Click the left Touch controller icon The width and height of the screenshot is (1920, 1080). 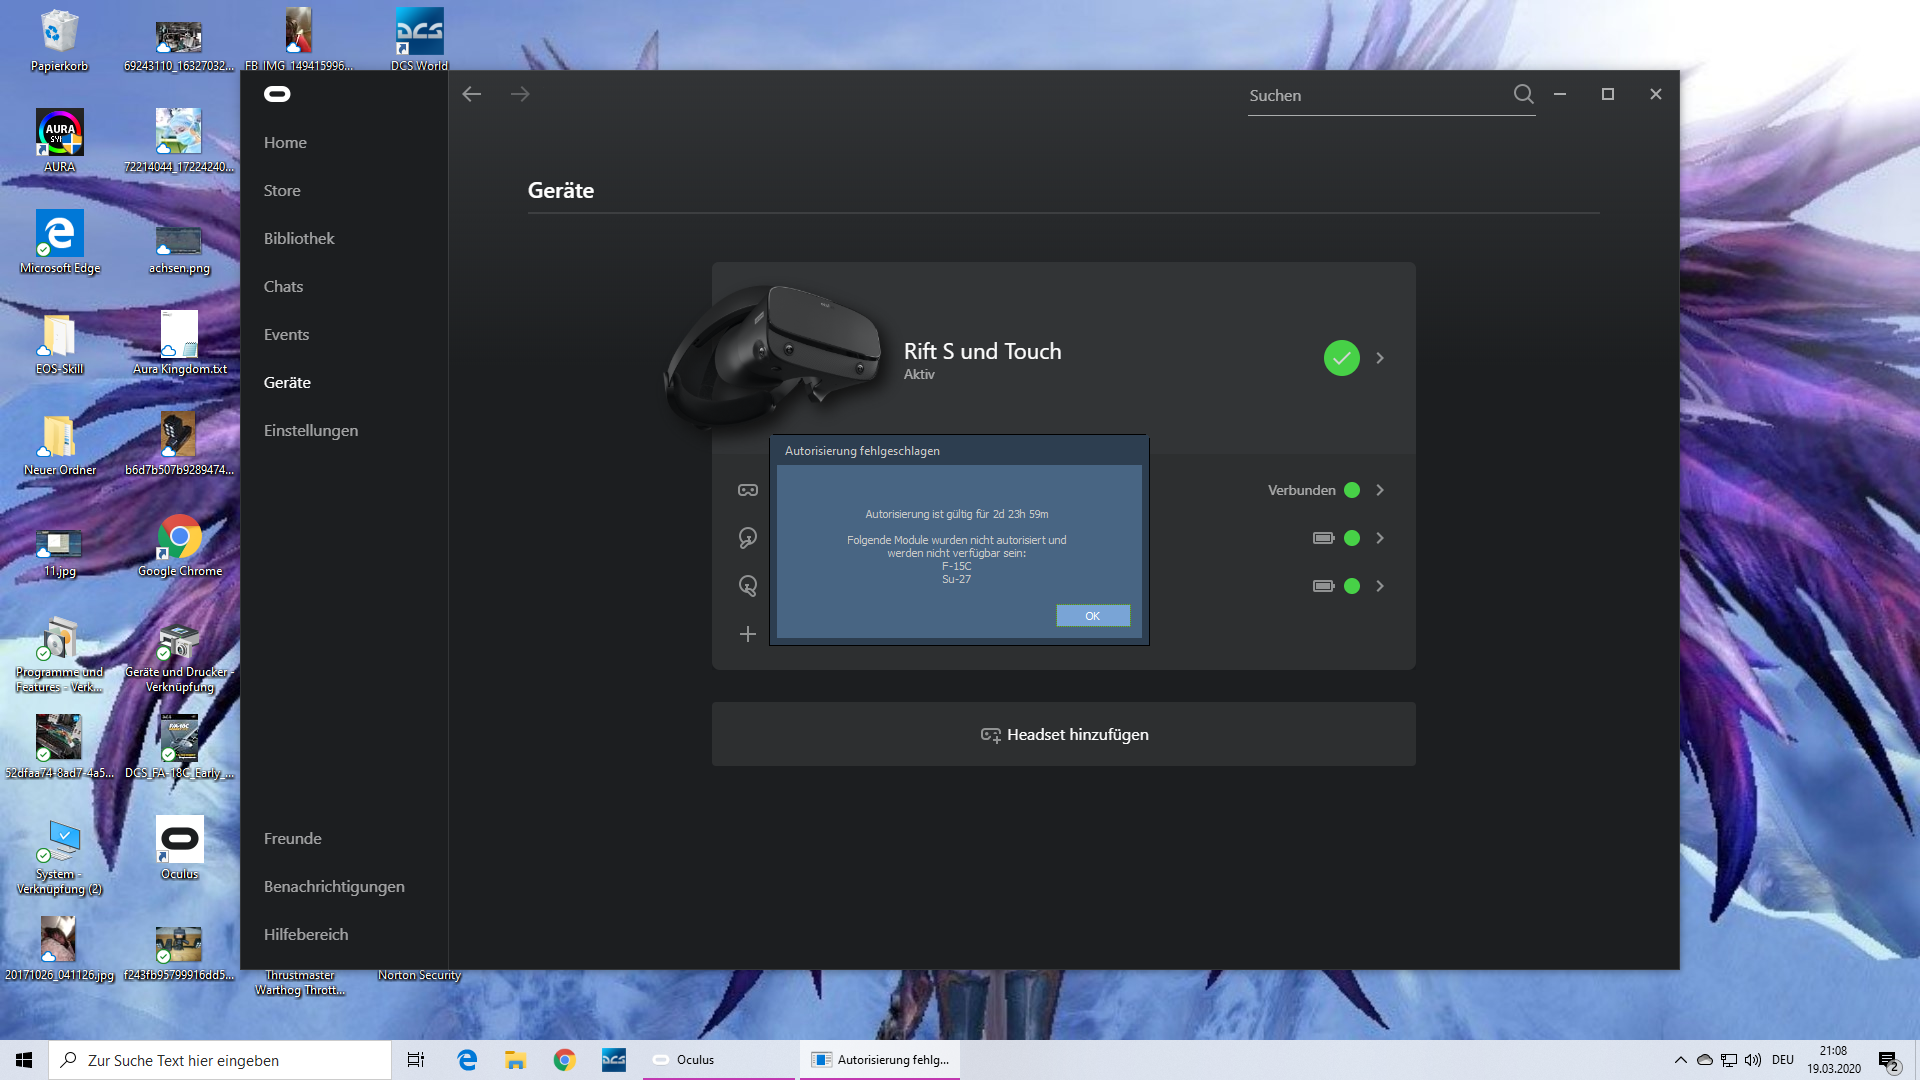(x=748, y=538)
